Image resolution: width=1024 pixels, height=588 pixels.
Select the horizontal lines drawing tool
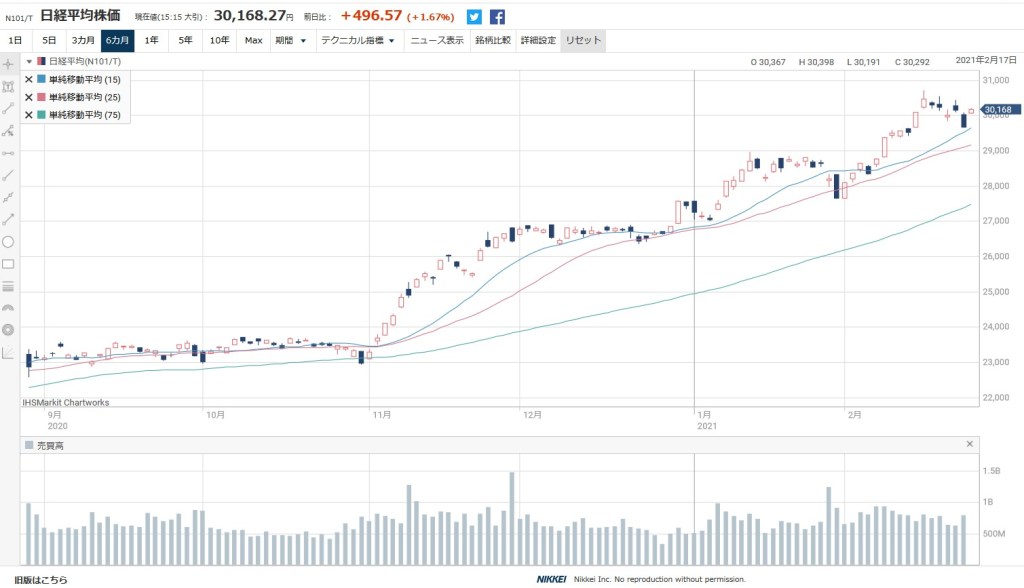click(9, 286)
